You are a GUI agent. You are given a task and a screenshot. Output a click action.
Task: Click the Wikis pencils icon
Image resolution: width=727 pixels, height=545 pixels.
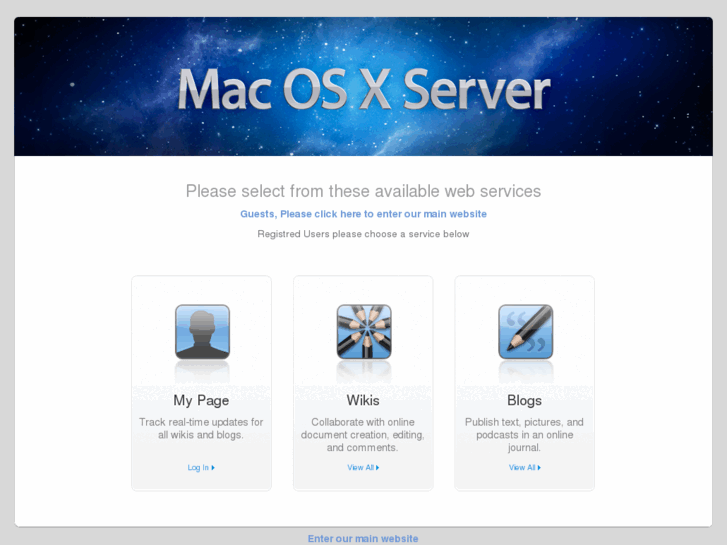click(x=364, y=332)
